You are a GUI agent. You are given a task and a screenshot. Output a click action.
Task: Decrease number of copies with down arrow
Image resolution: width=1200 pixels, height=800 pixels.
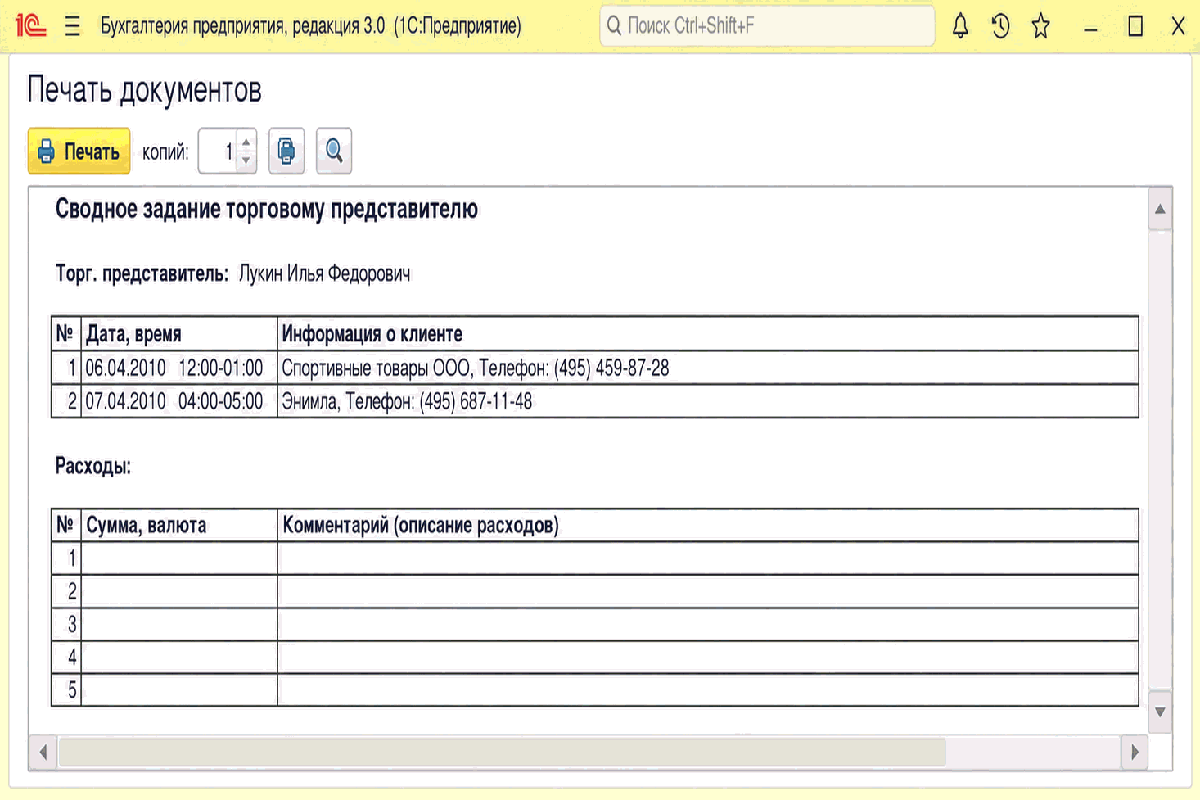coord(246,160)
